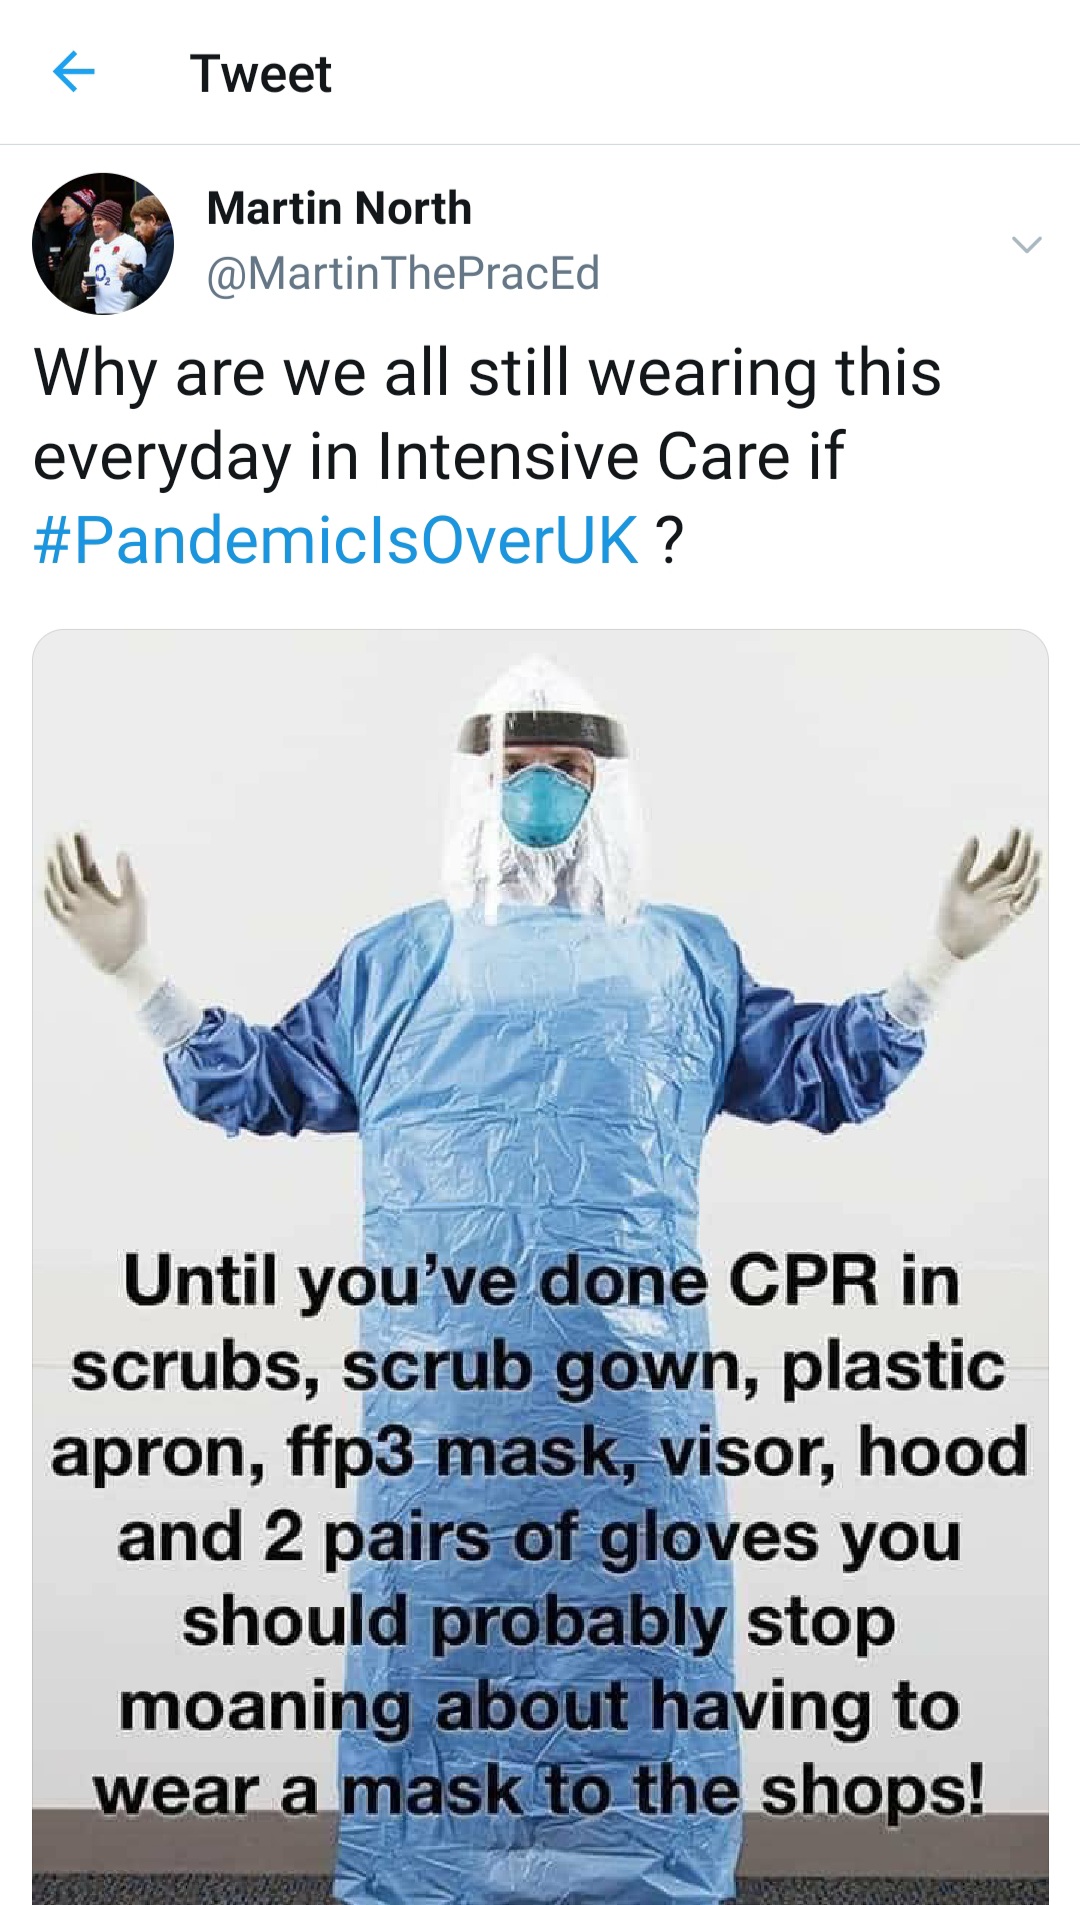The image size is (1080, 1905).
Task: Tap the meme line 'wear a mask to the shops!'
Action: (539, 1790)
